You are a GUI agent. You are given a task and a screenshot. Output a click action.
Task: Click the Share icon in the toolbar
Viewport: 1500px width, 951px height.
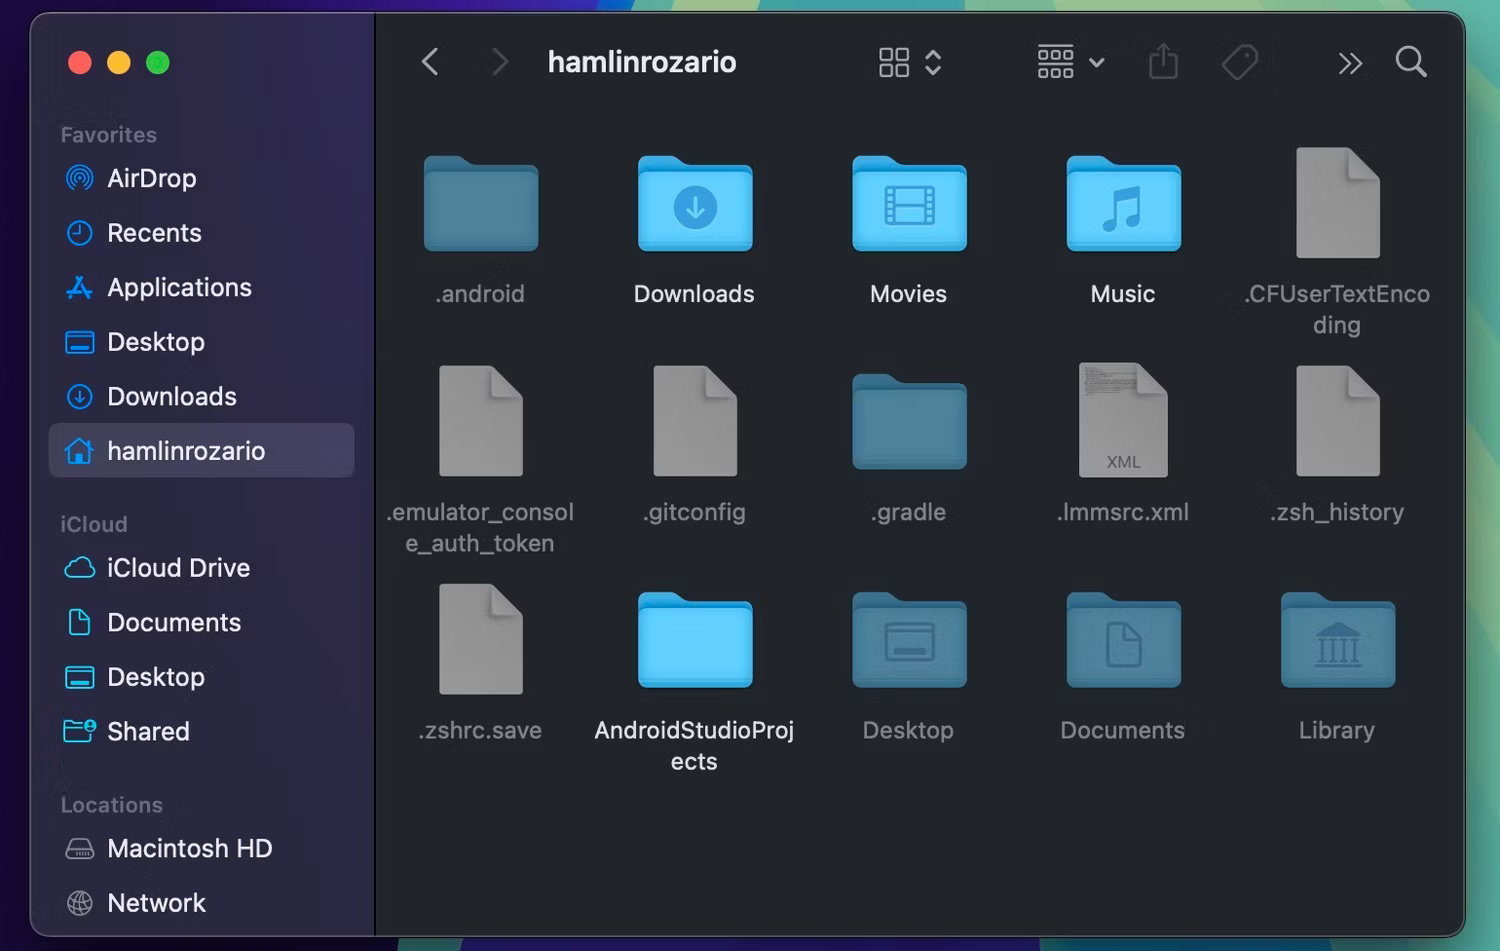click(1162, 61)
